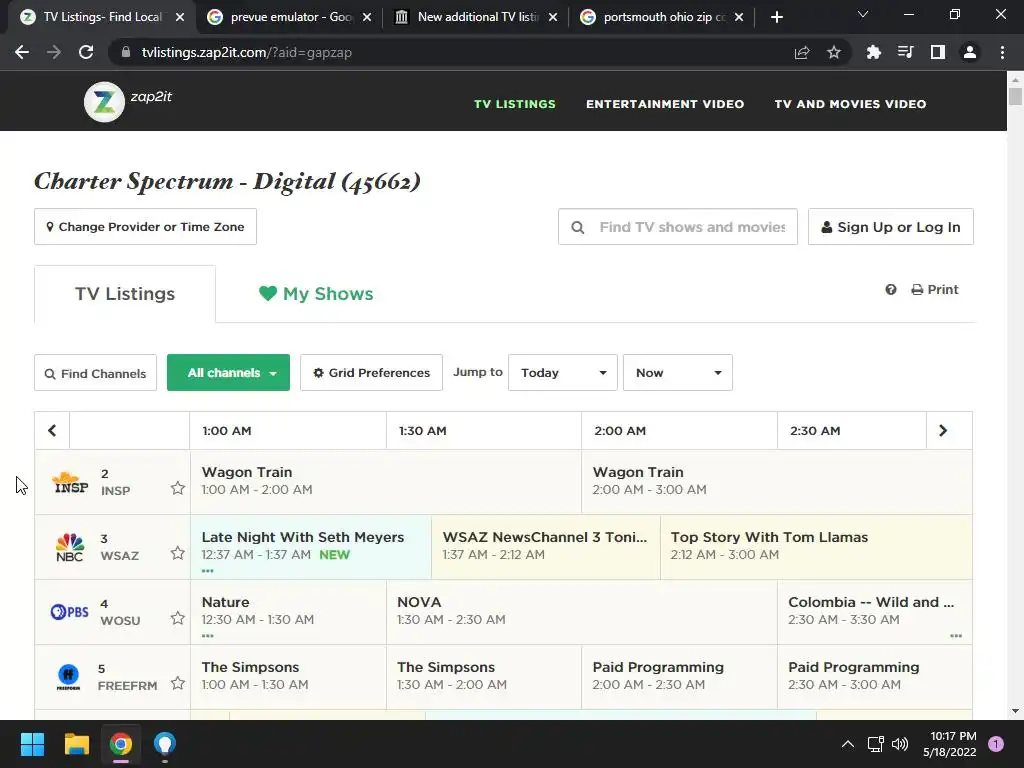Expand details dots under Nature listing

click(208, 635)
